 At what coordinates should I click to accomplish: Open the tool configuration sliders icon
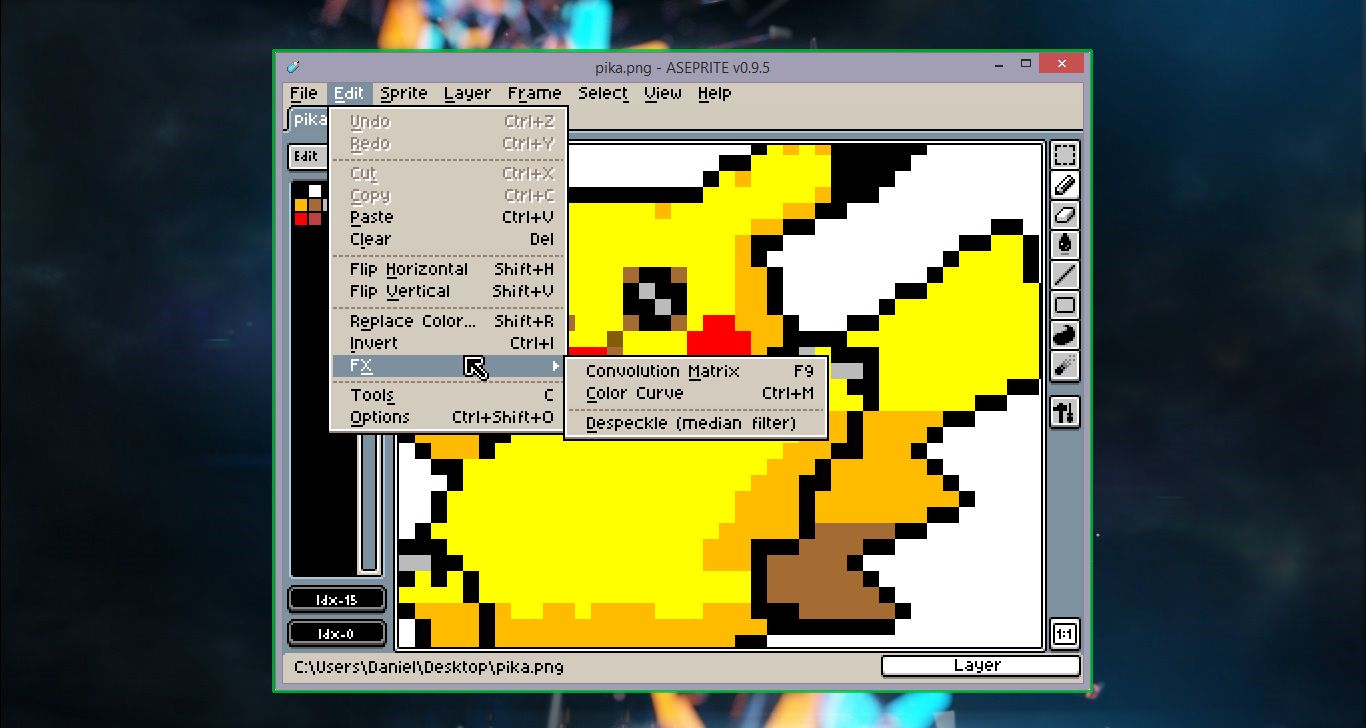[1065, 412]
